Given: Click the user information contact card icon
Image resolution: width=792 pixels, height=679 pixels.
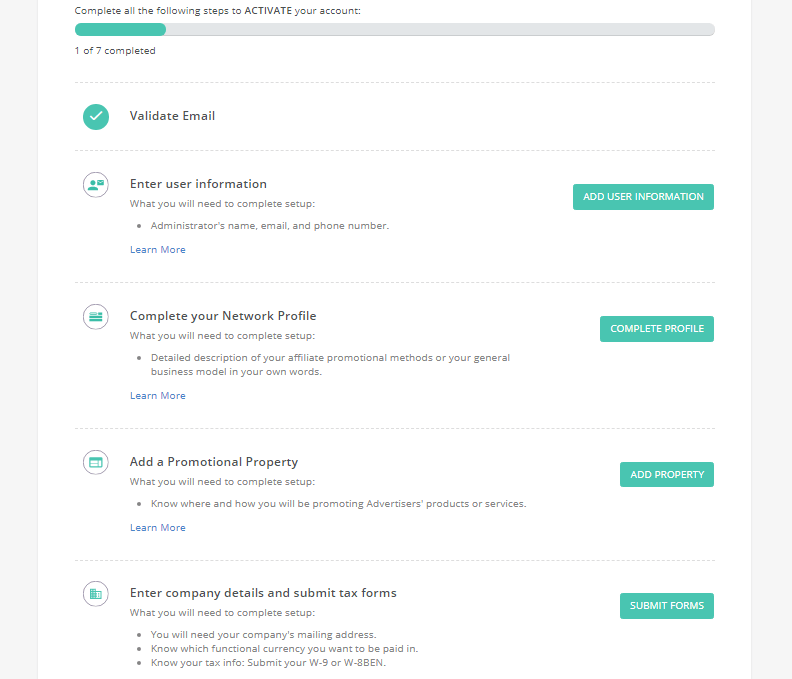Looking at the screenshot, I should point(96,185).
